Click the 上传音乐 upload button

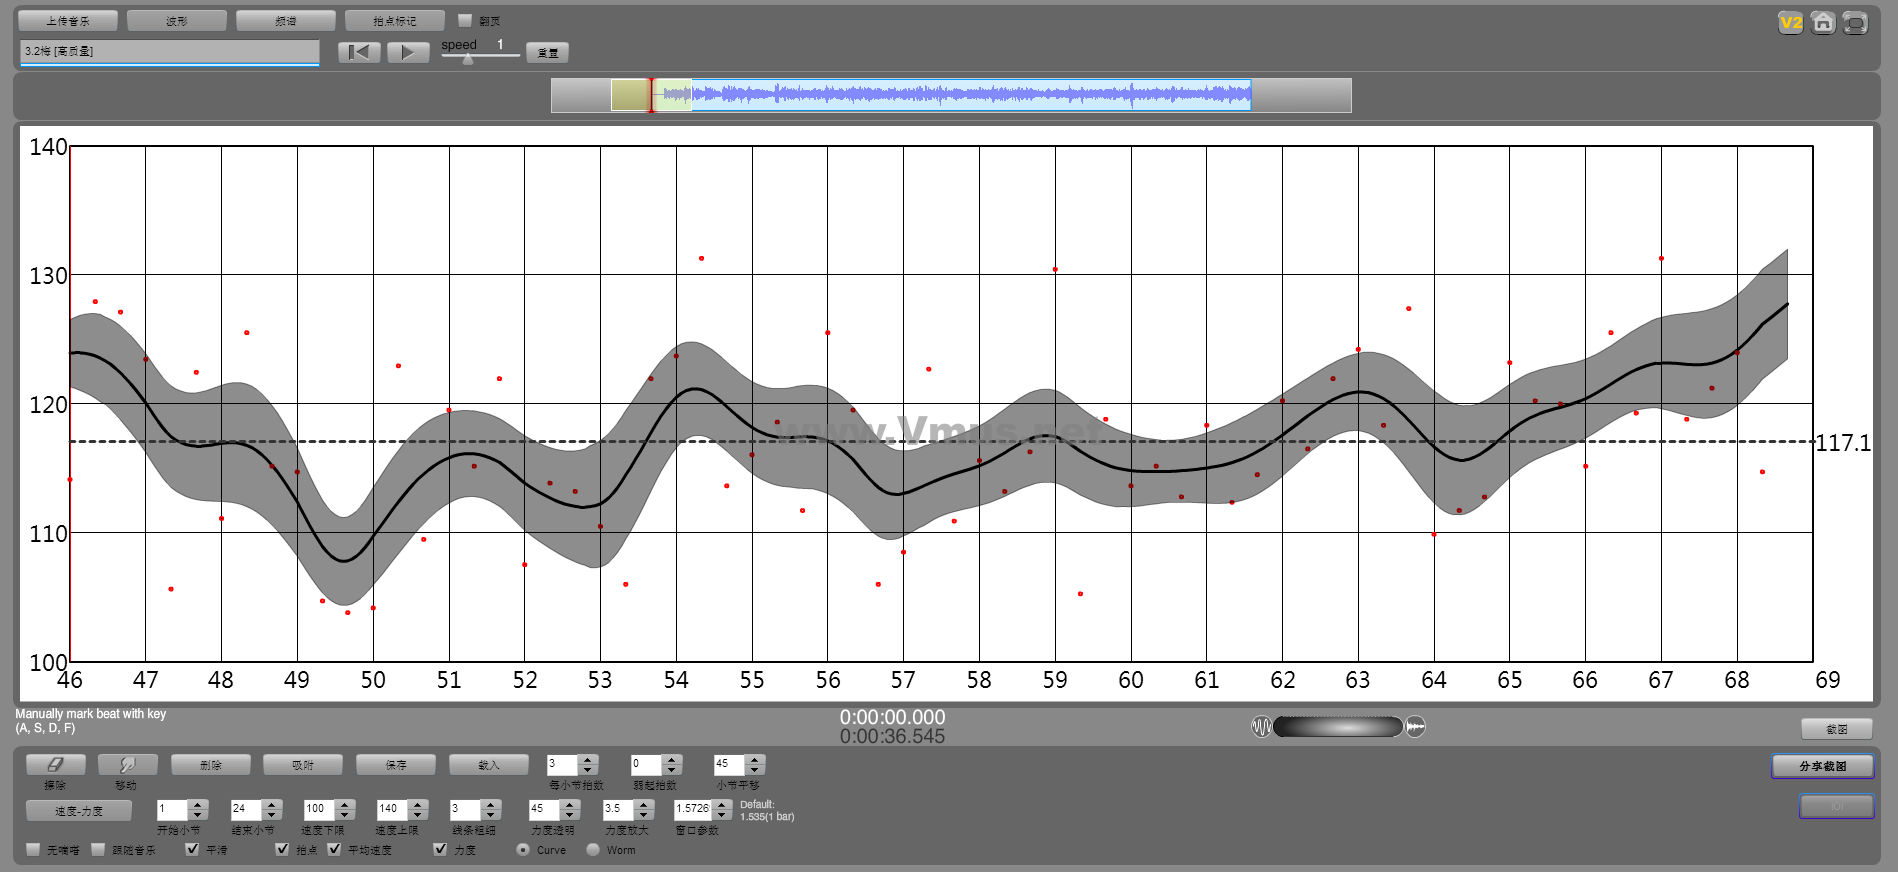[x=68, y=21]
